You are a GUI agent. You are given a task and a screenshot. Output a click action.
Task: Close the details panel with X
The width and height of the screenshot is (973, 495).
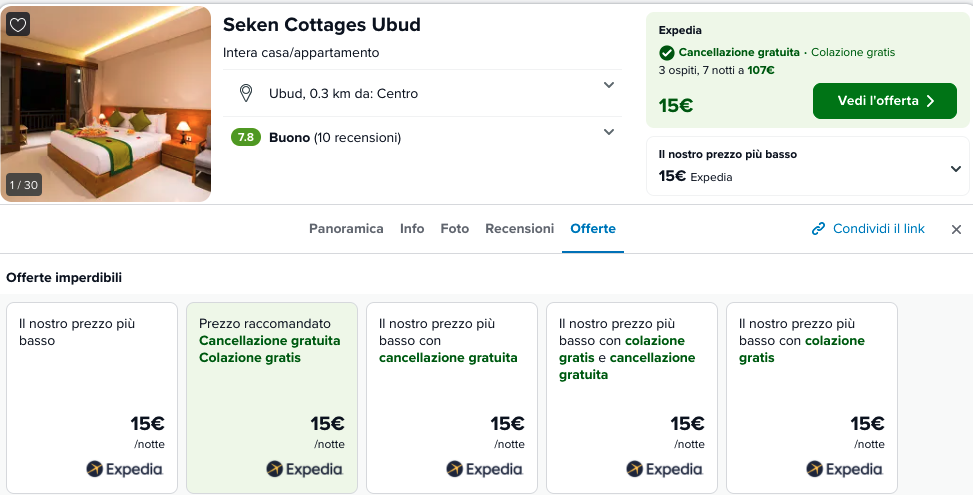956,230
